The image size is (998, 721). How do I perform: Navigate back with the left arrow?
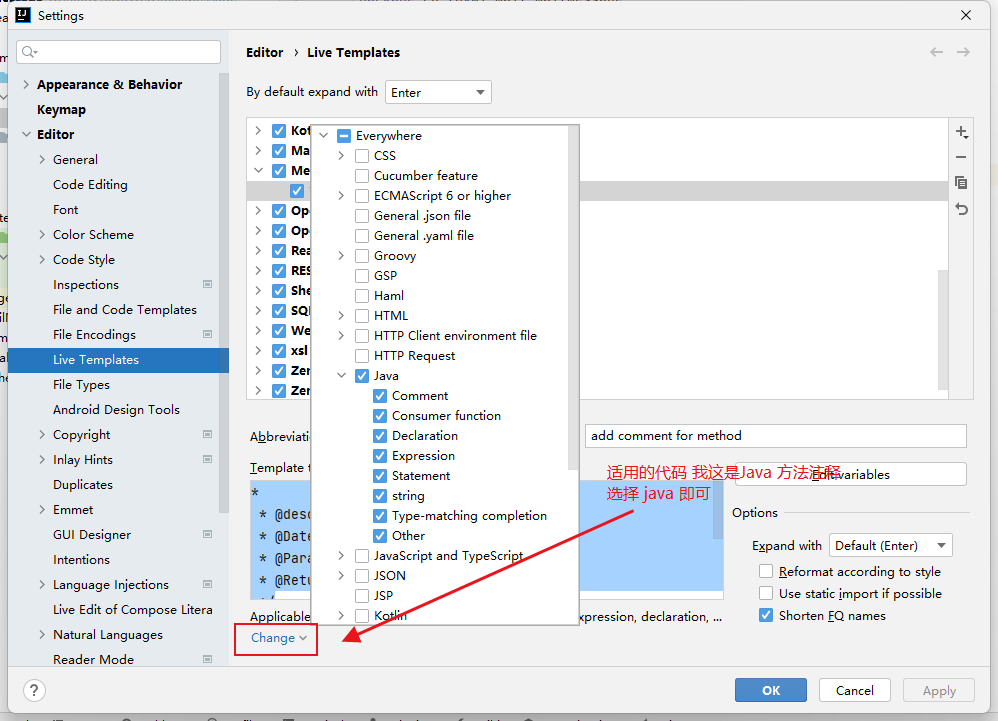point(936,52)
